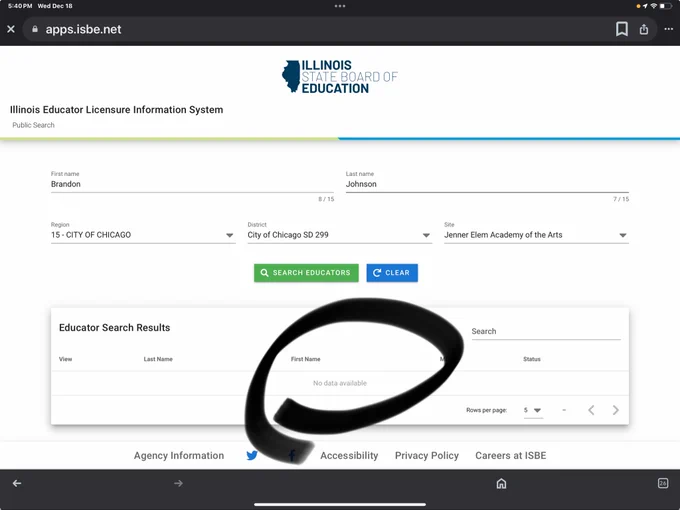
Task: Edit the First name field containing Brandon
Action: [192, 184]
